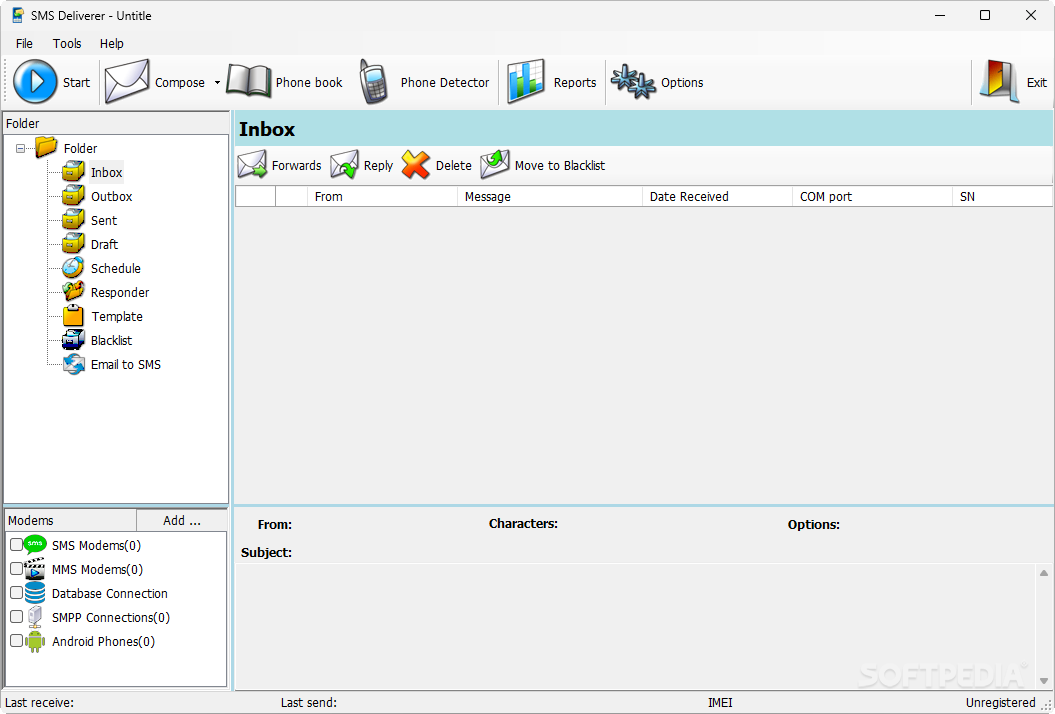This screenshot has width=1055, height=714.
Task: Sort by the COM port column header
Action: pyautogui.click(x=873, y=197)
